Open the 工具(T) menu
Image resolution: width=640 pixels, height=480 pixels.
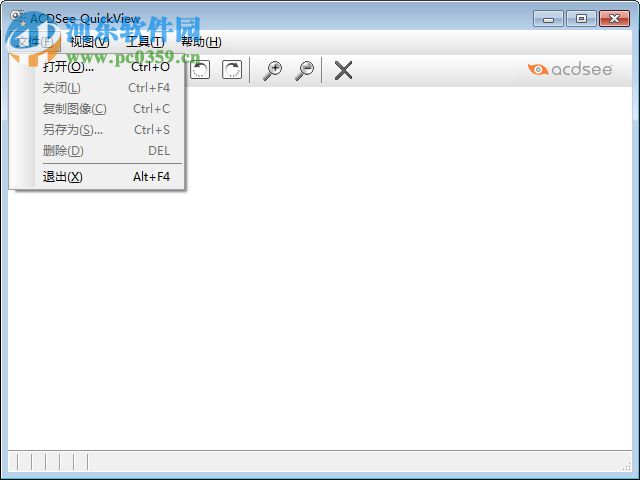145,42
